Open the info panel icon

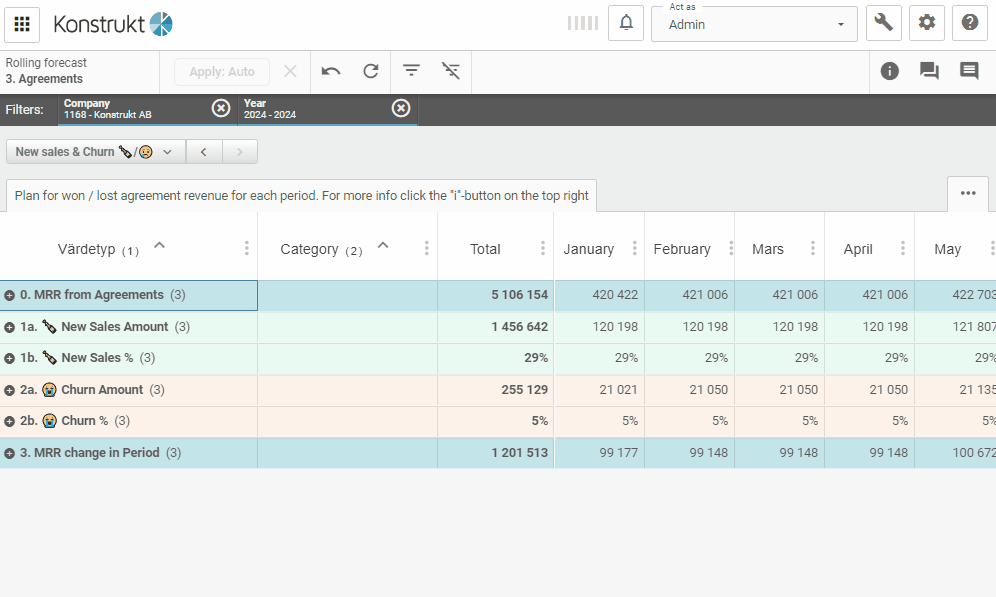[x=890, y=71]
